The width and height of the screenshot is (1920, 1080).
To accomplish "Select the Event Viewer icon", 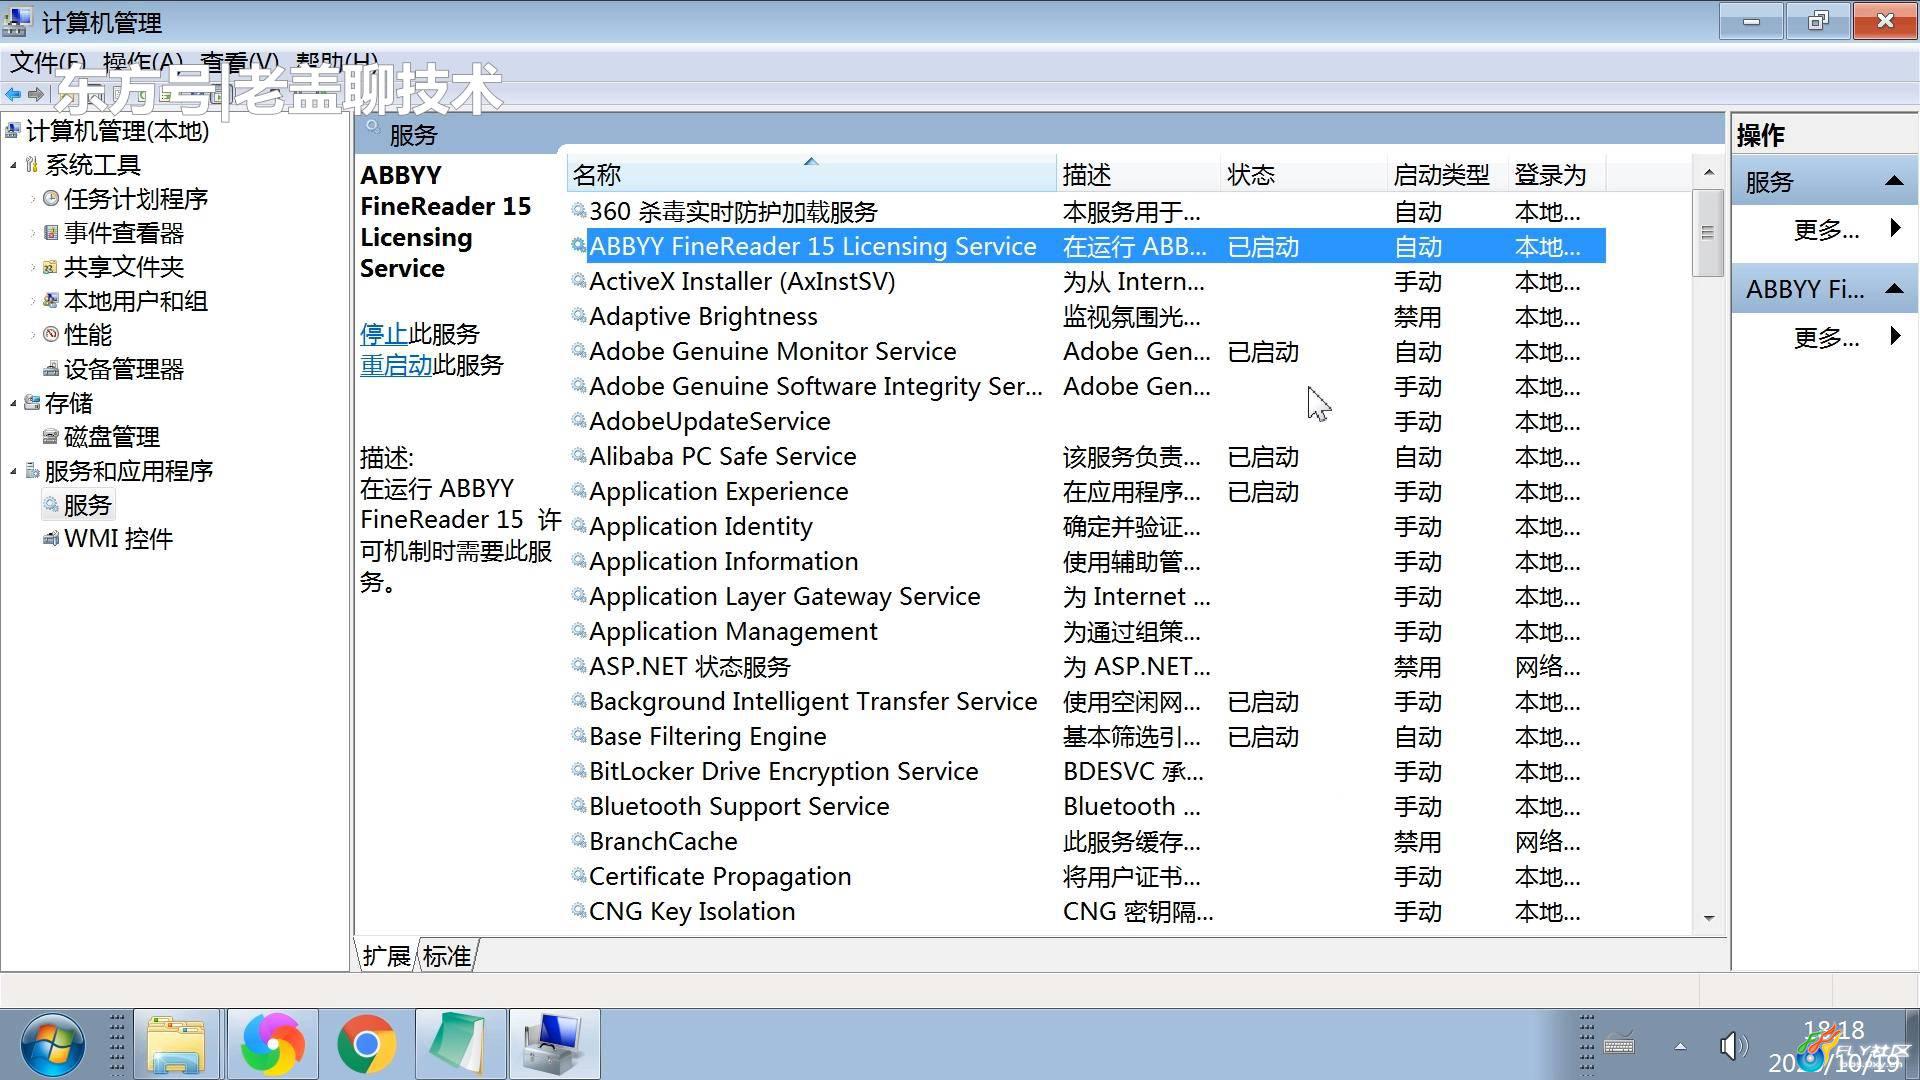I will tap(51, 233).
